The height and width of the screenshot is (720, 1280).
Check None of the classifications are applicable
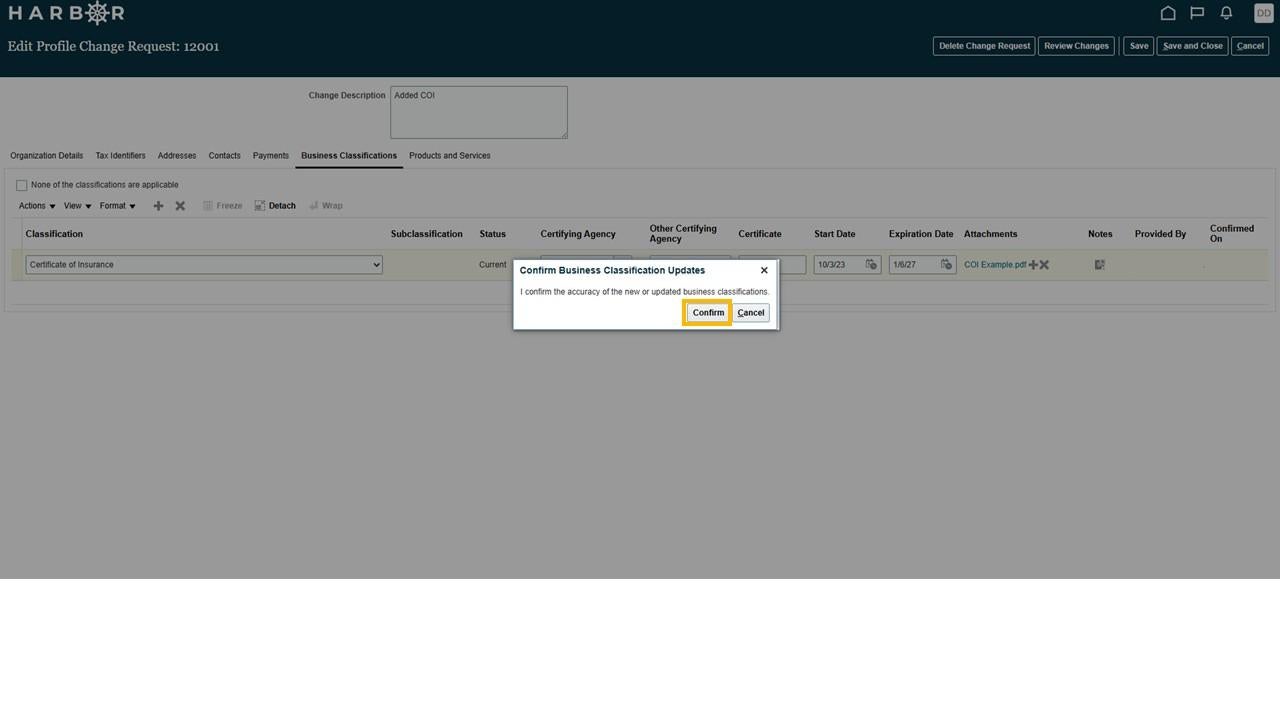pos(21,185)
